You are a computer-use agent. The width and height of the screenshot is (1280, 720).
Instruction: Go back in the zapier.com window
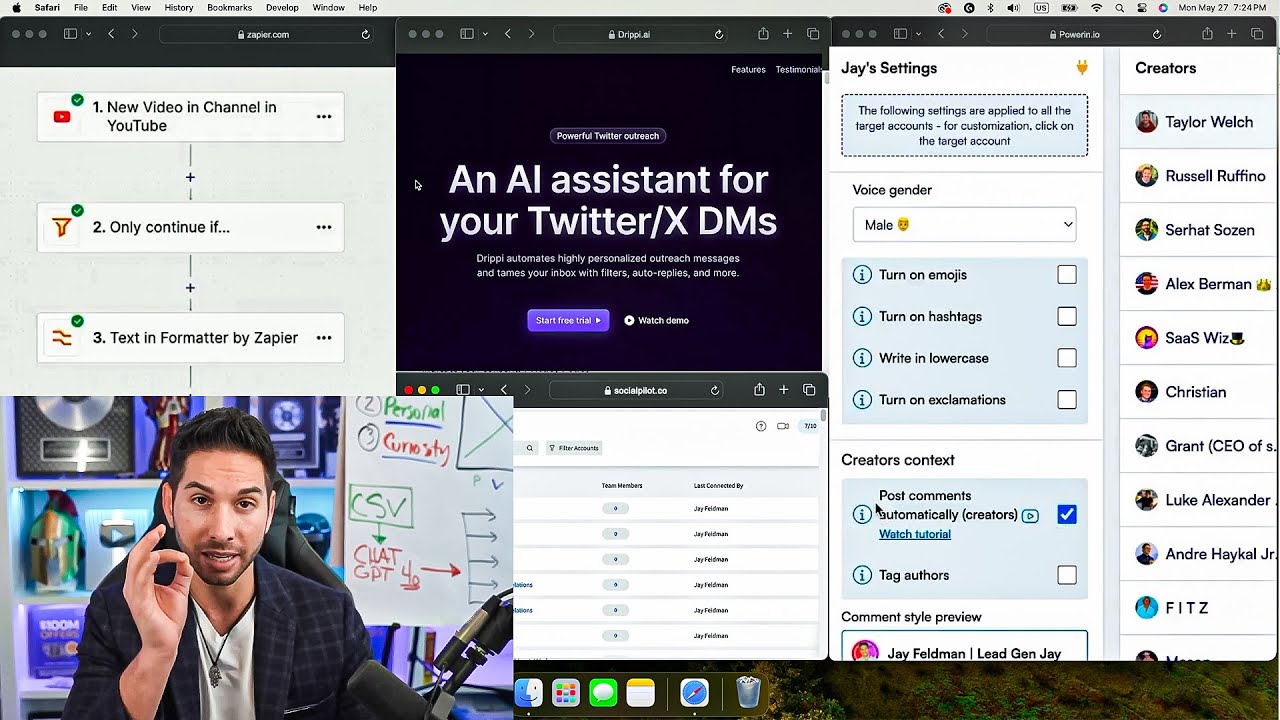[x=111, y=34]
